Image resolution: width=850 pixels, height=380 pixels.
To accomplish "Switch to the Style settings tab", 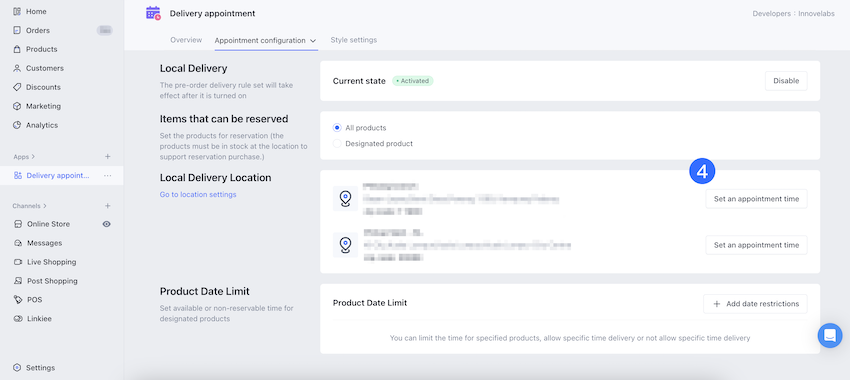I will (353, 40).
